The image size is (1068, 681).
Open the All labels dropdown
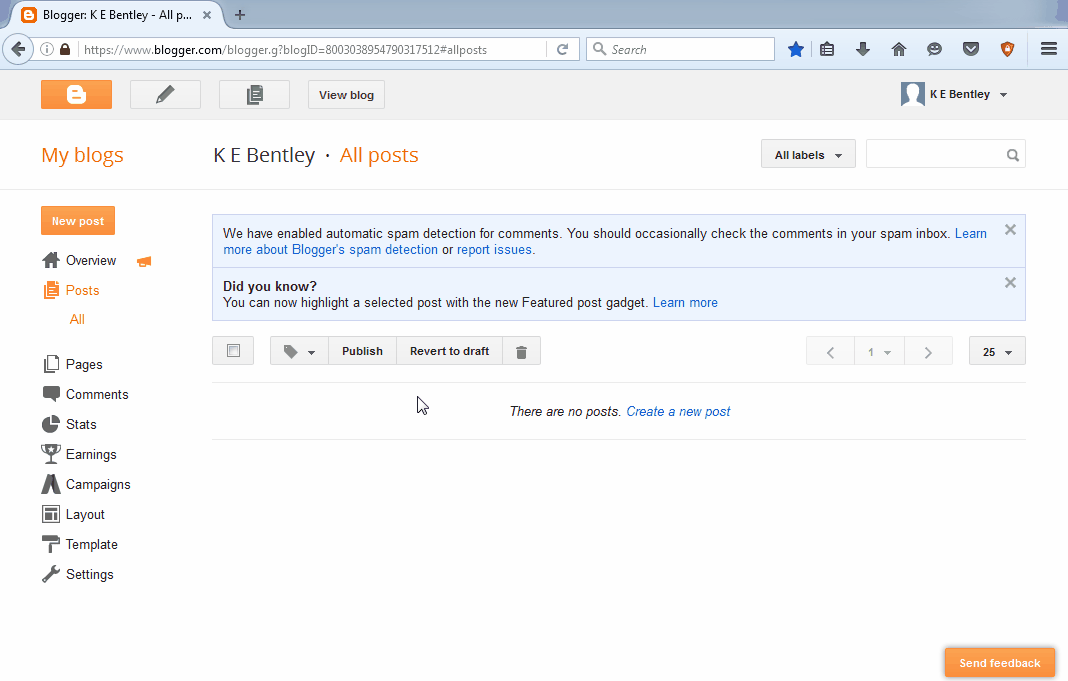pos(808,153)
